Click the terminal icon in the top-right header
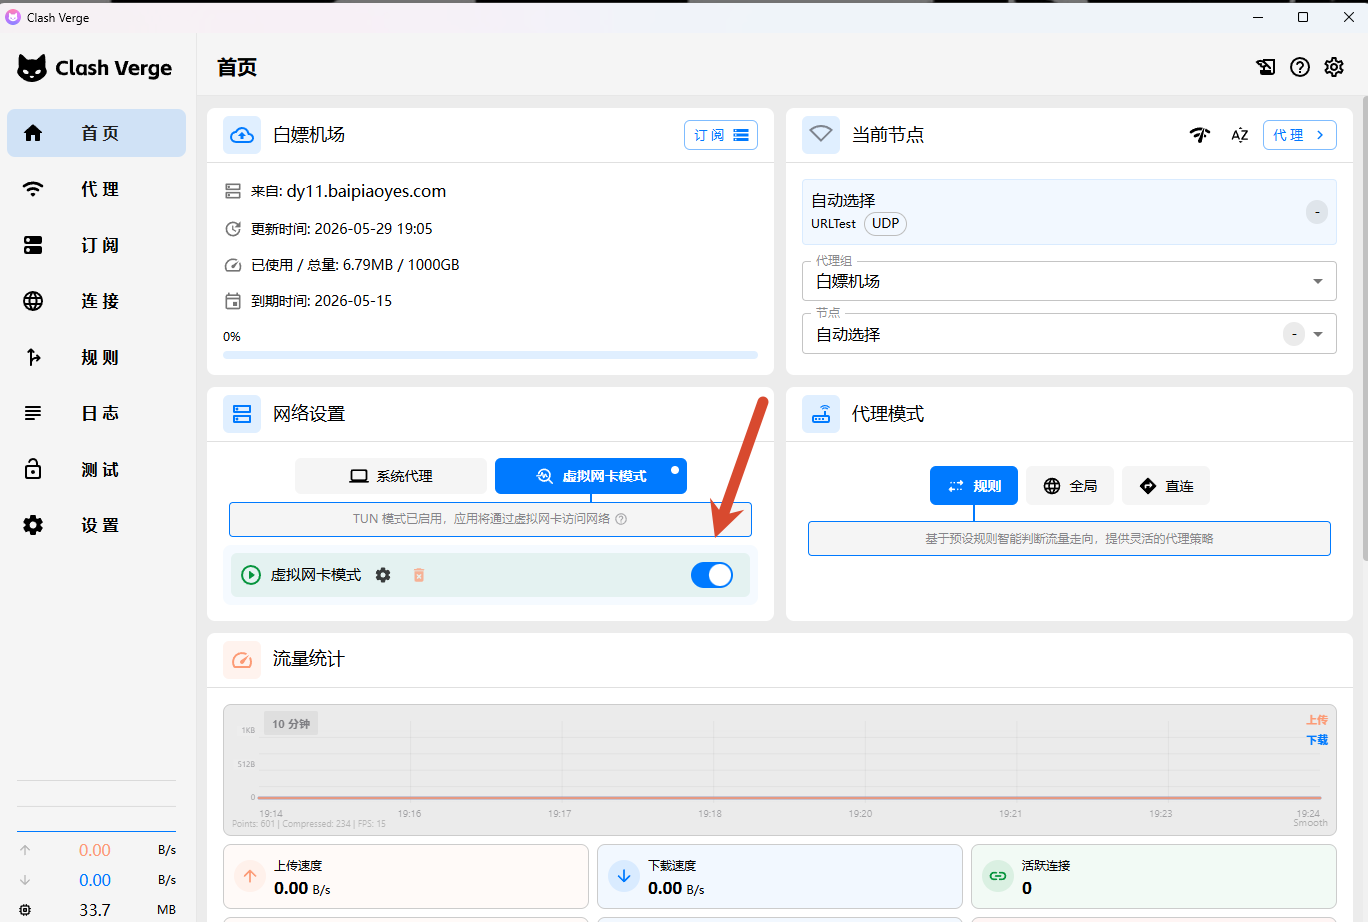 pos(1266,67)
